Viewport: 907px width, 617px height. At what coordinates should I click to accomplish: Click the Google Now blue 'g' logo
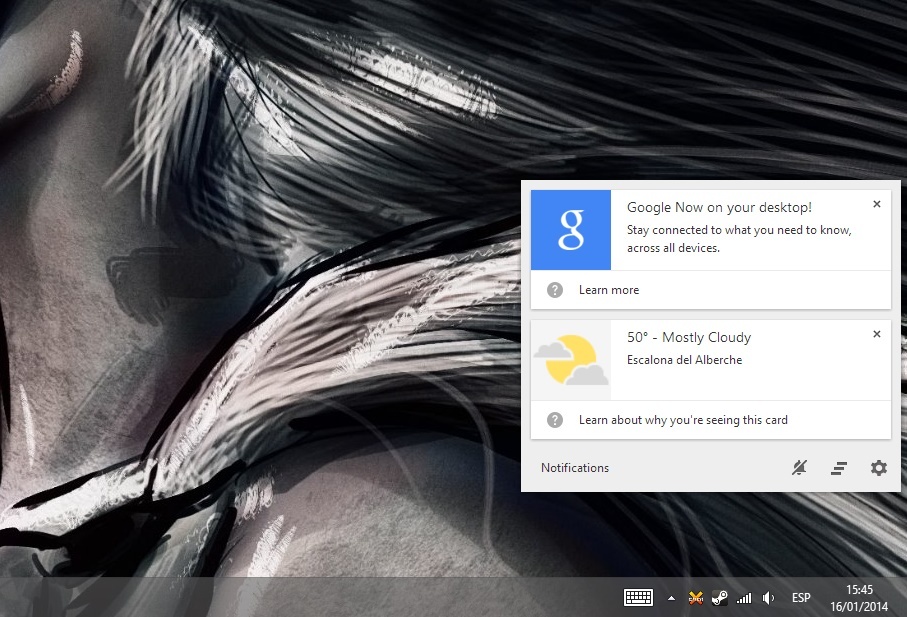(570, 231)
